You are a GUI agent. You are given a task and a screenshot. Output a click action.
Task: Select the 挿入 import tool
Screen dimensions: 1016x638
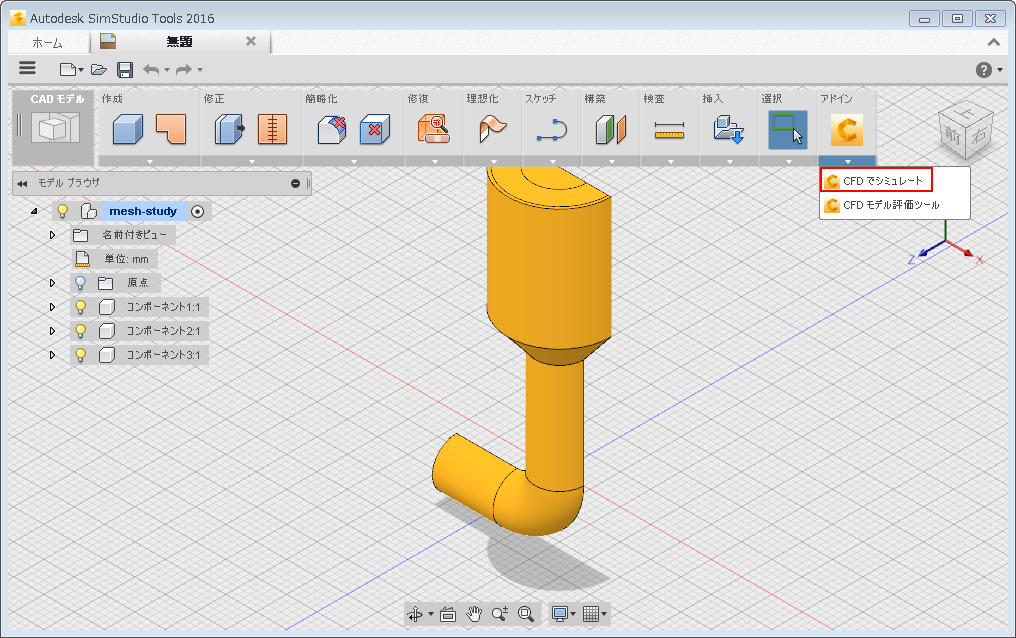tap(728, 129)
